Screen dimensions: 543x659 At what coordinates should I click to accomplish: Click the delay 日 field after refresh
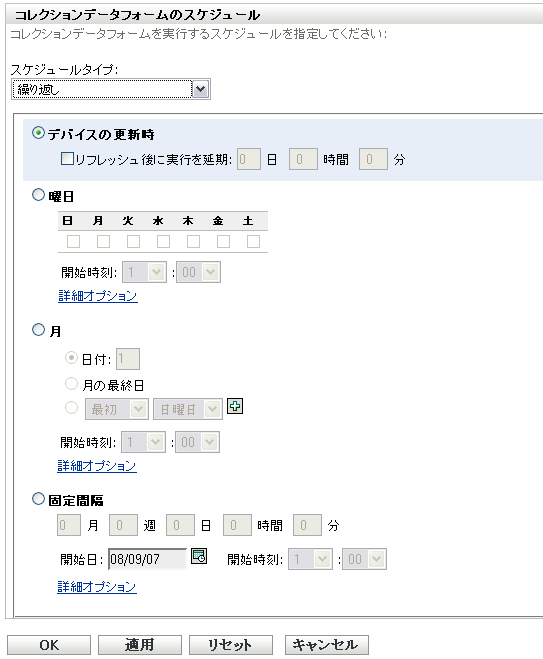point(249,159)
